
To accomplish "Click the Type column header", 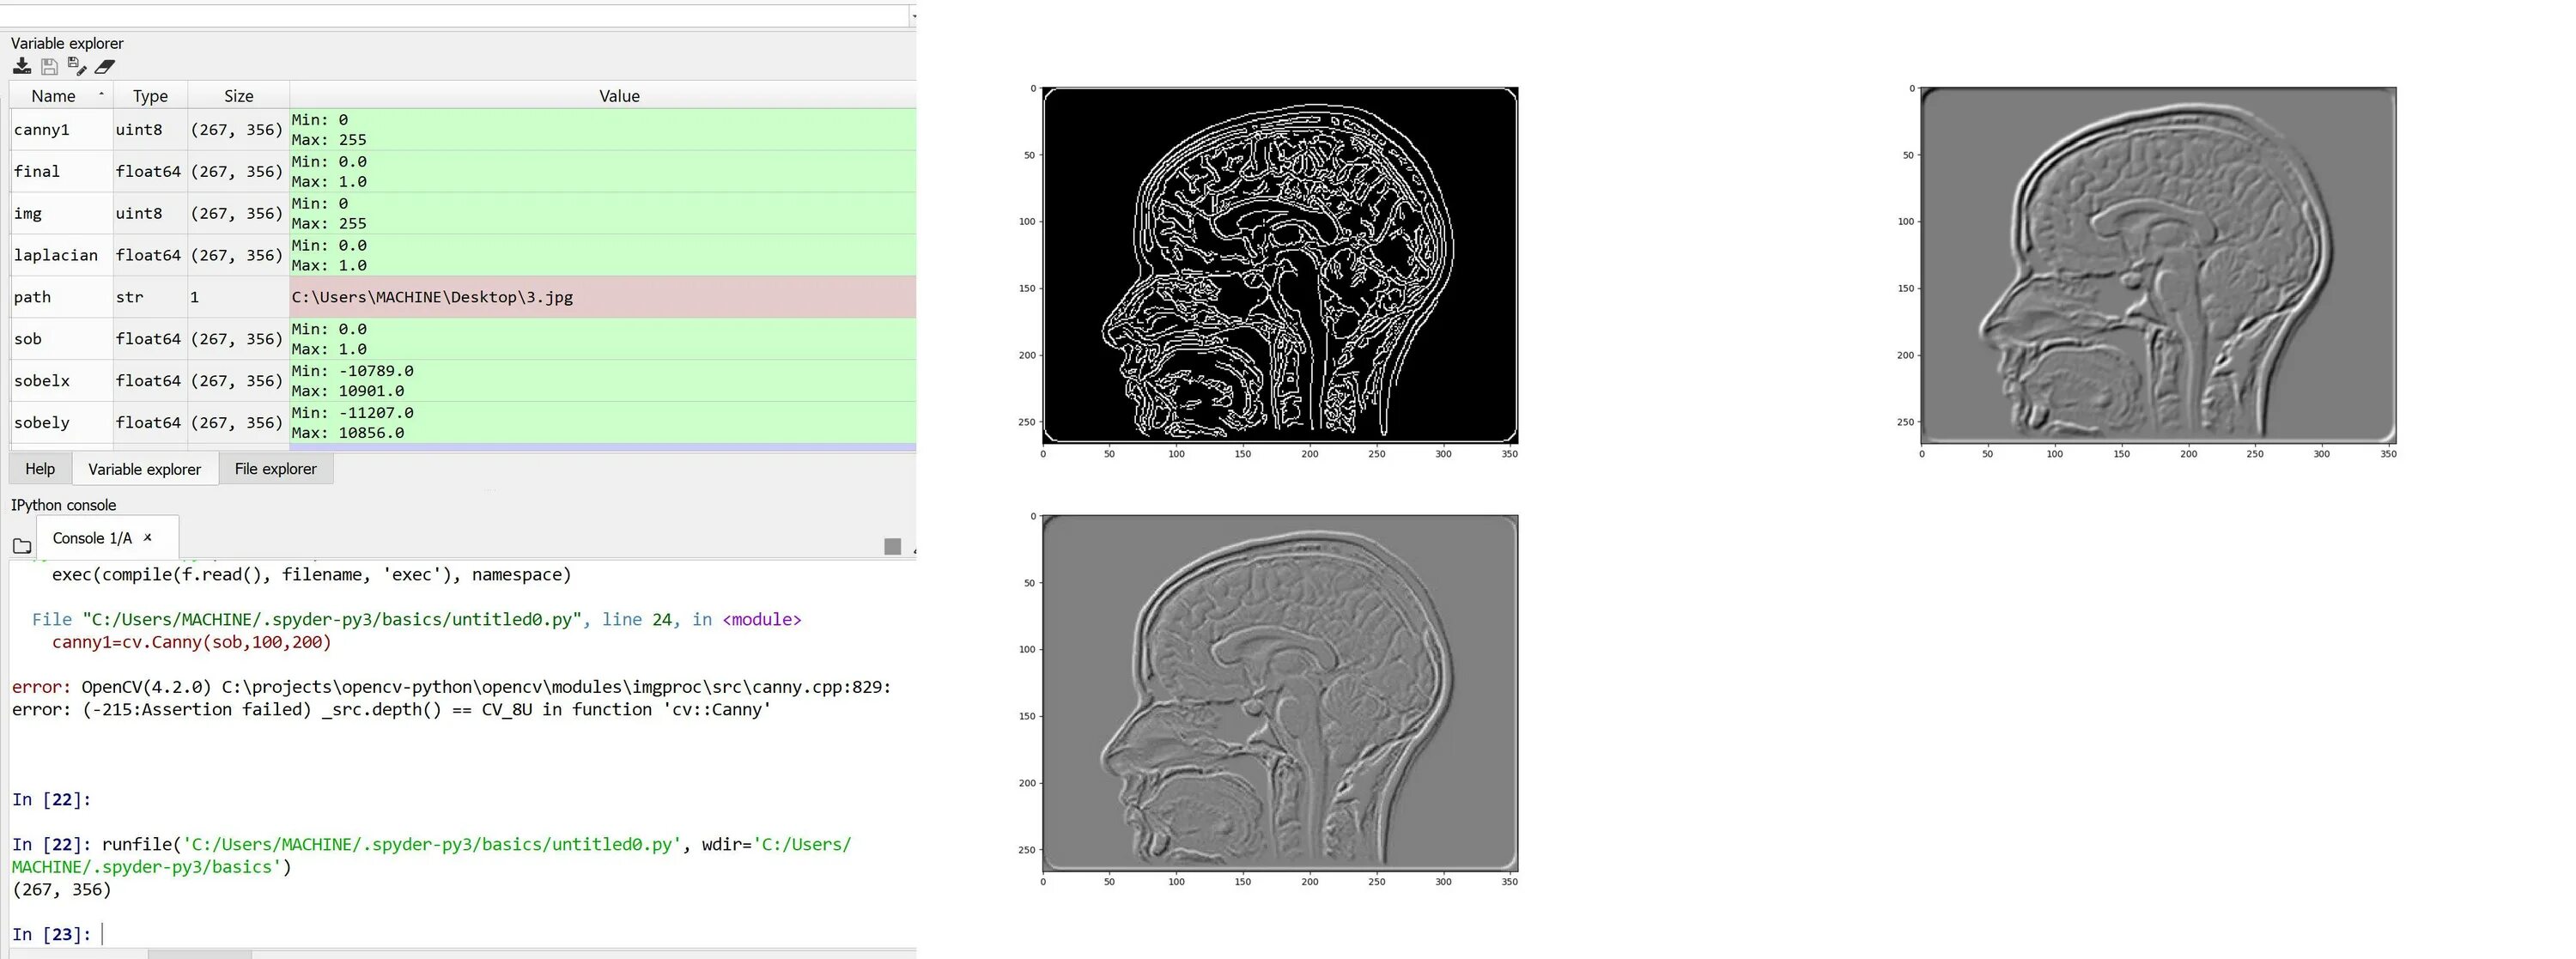I will coord(150,96).
